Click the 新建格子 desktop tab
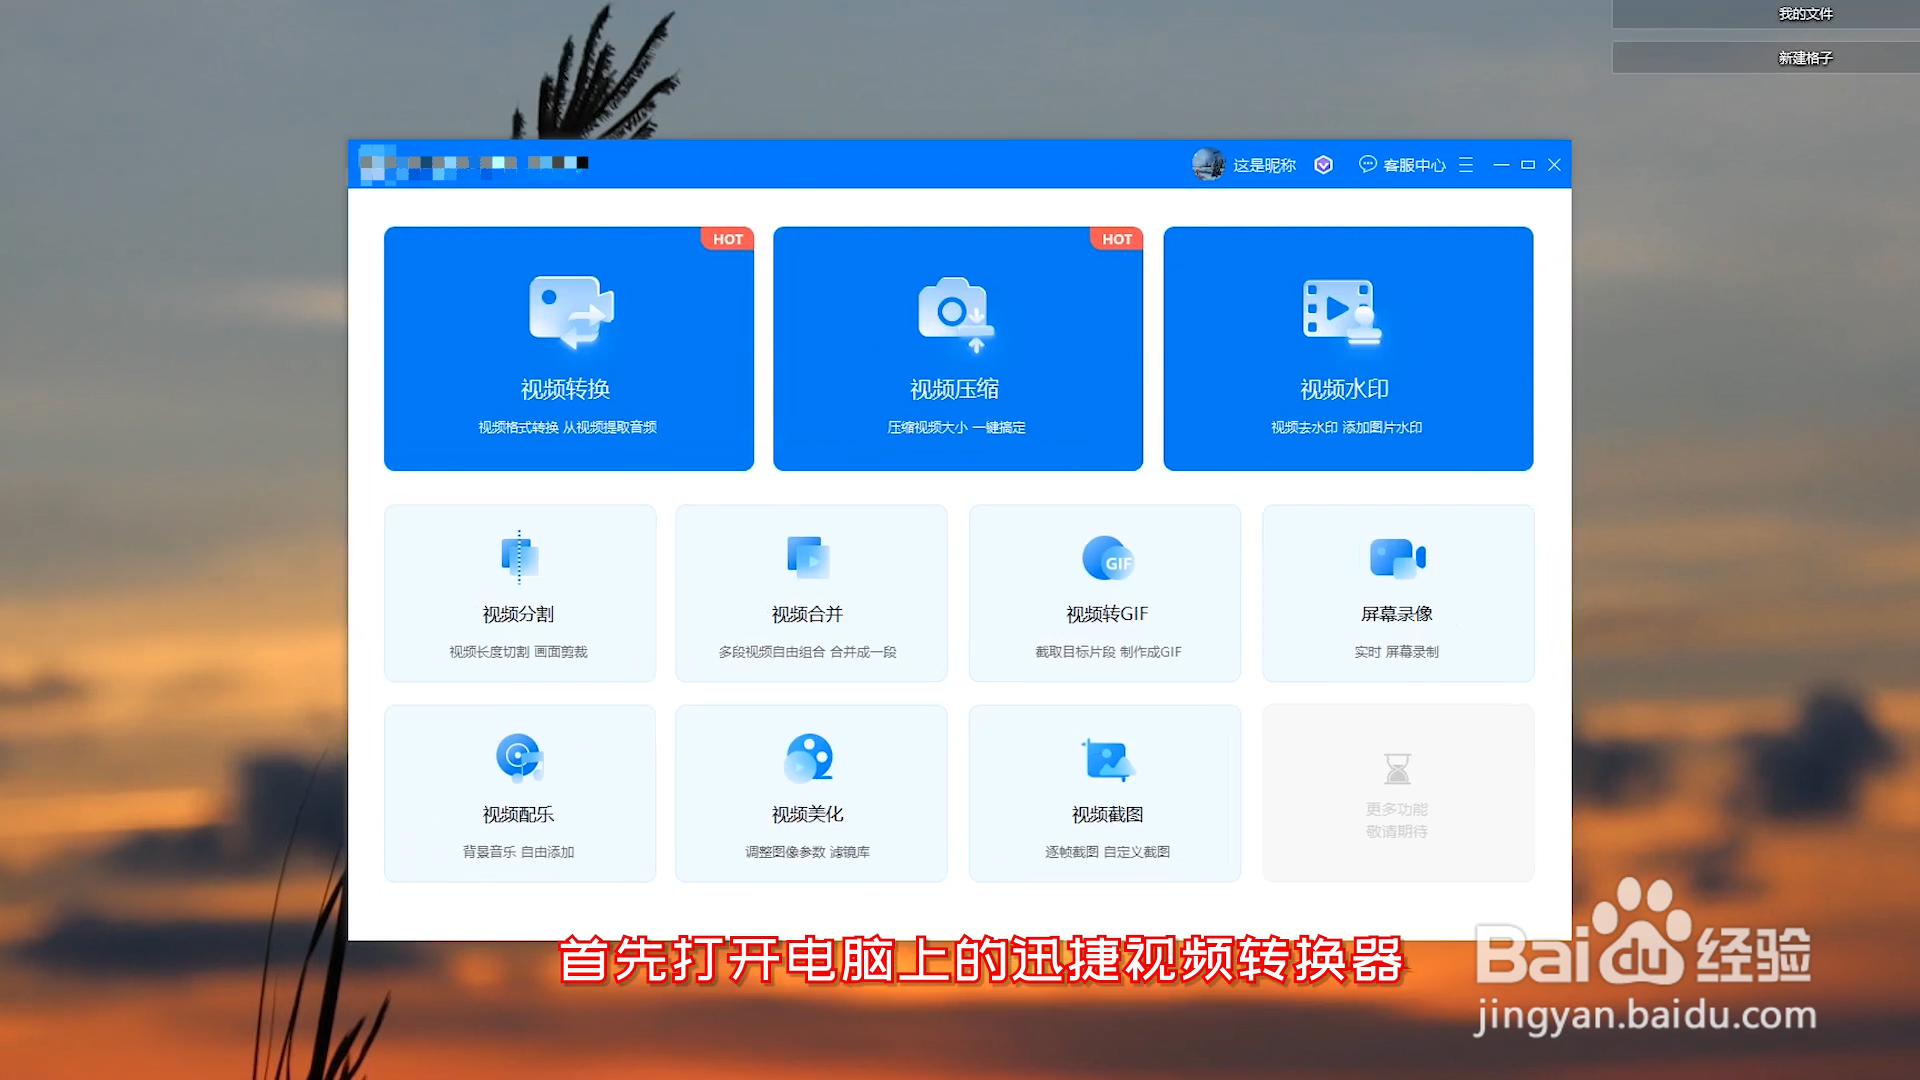The height and width of the screenshot is (1080, 1920). [1804, 58]
